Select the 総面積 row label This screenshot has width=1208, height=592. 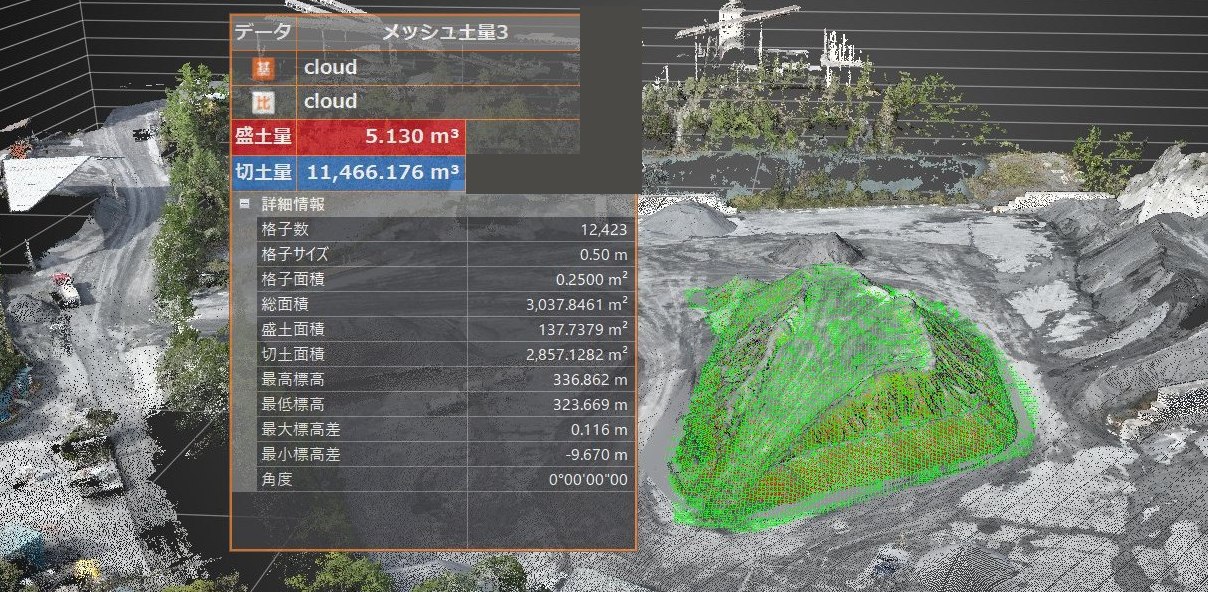click(x=284, y=304)
